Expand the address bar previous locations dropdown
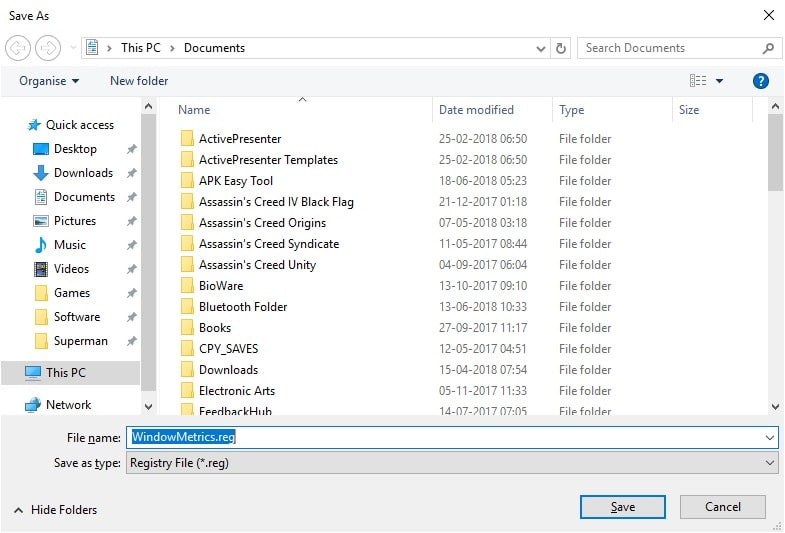 tap(541, 49)
